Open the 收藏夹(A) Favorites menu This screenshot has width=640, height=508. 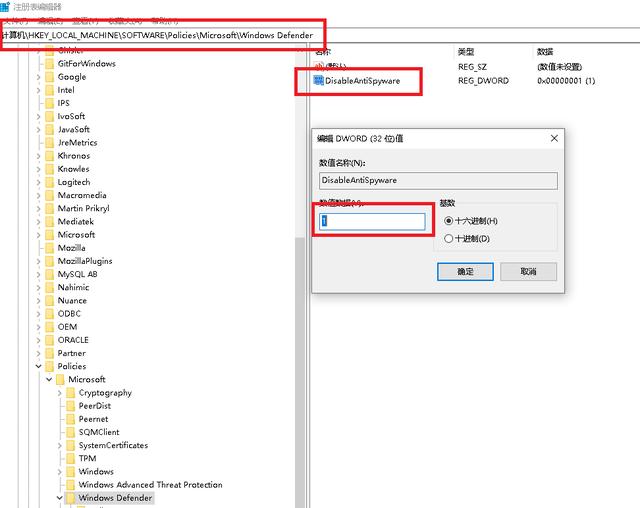(x=125, y=21)
